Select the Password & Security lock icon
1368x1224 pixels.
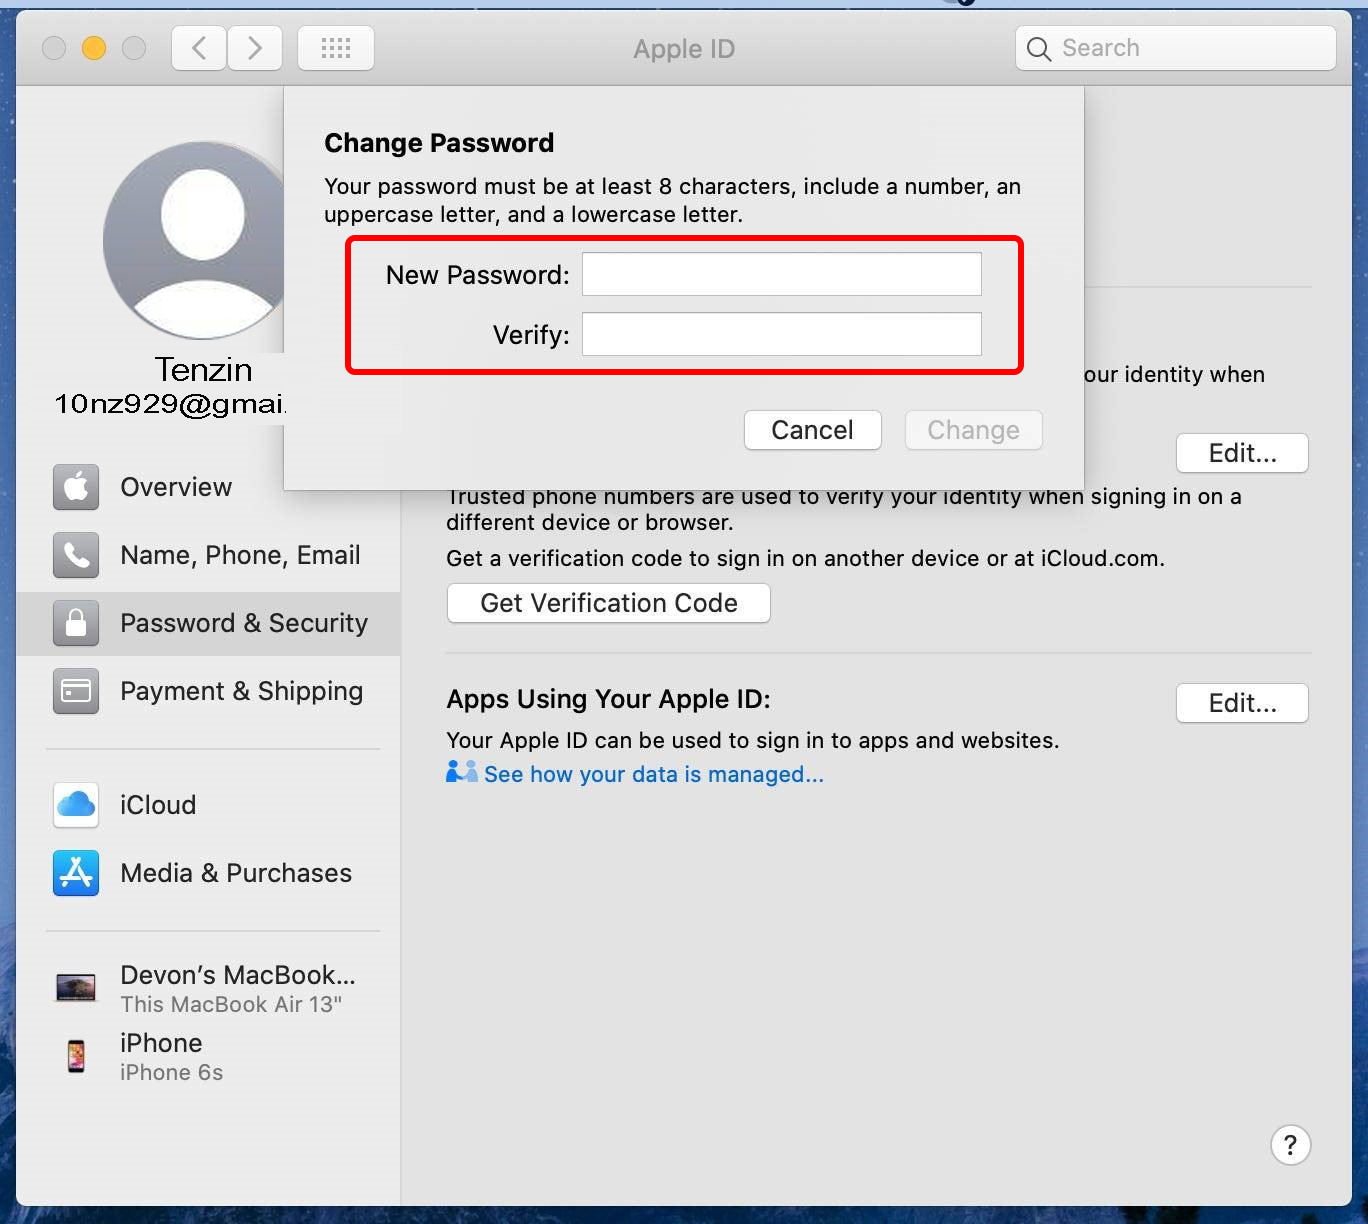click(x=76, y=623)
